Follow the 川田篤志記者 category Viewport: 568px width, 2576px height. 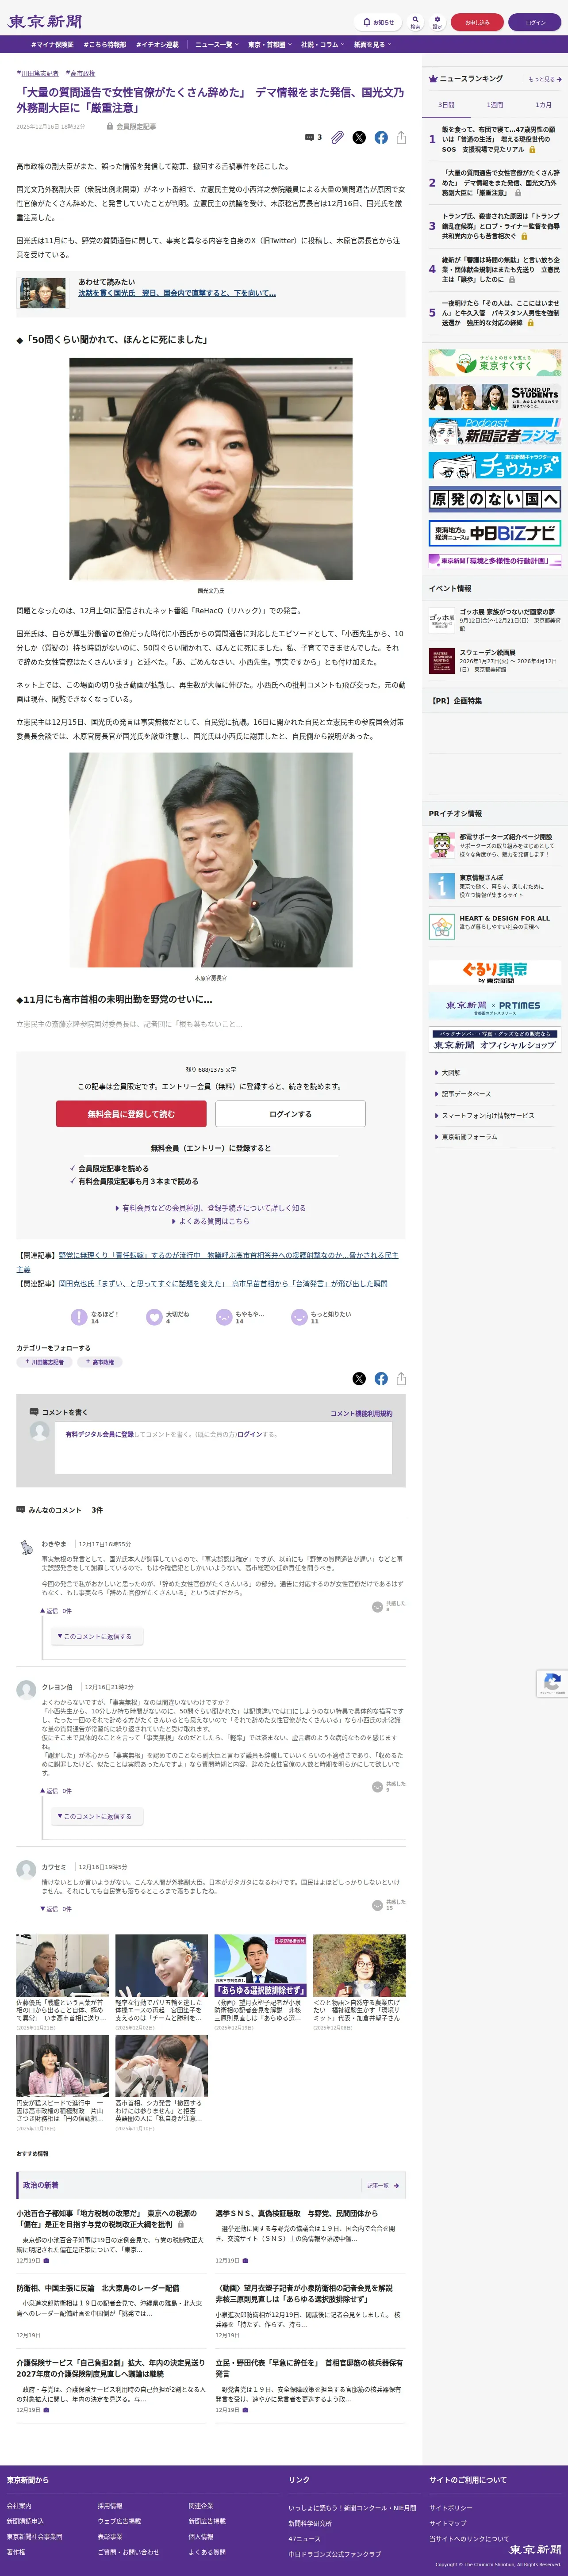click(x=44, y=1362)
